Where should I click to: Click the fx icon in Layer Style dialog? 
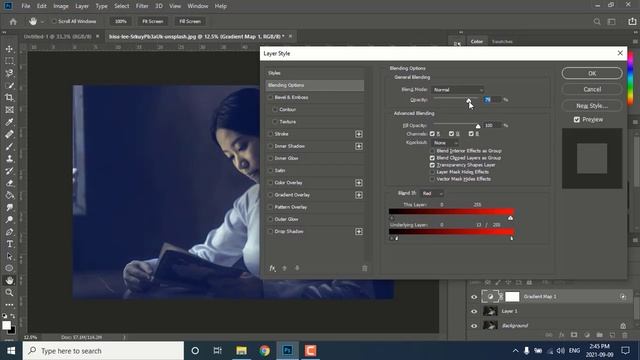coord(272,268)
